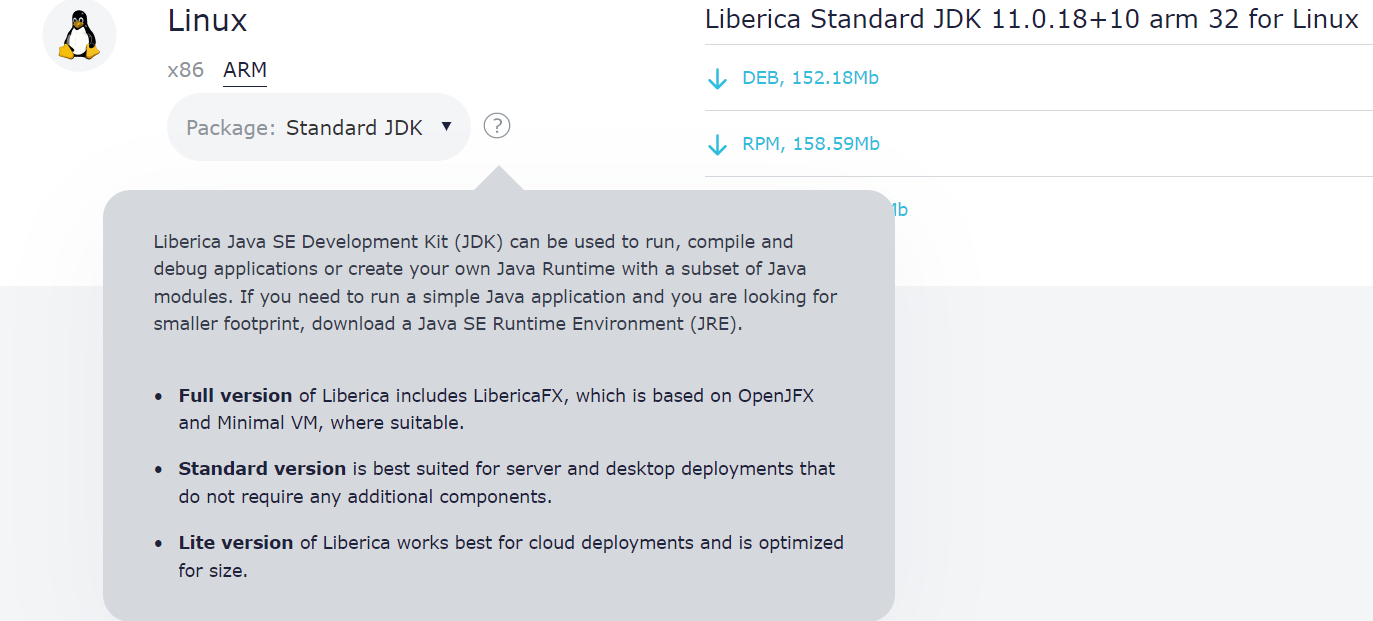Download the RPM, 158.59Mb package

811,144
